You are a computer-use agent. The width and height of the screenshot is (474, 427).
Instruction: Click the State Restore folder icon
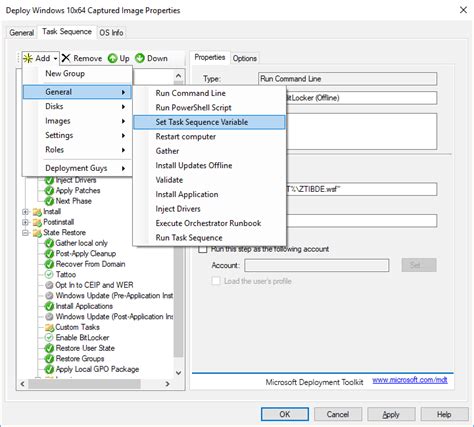(37, 233)
